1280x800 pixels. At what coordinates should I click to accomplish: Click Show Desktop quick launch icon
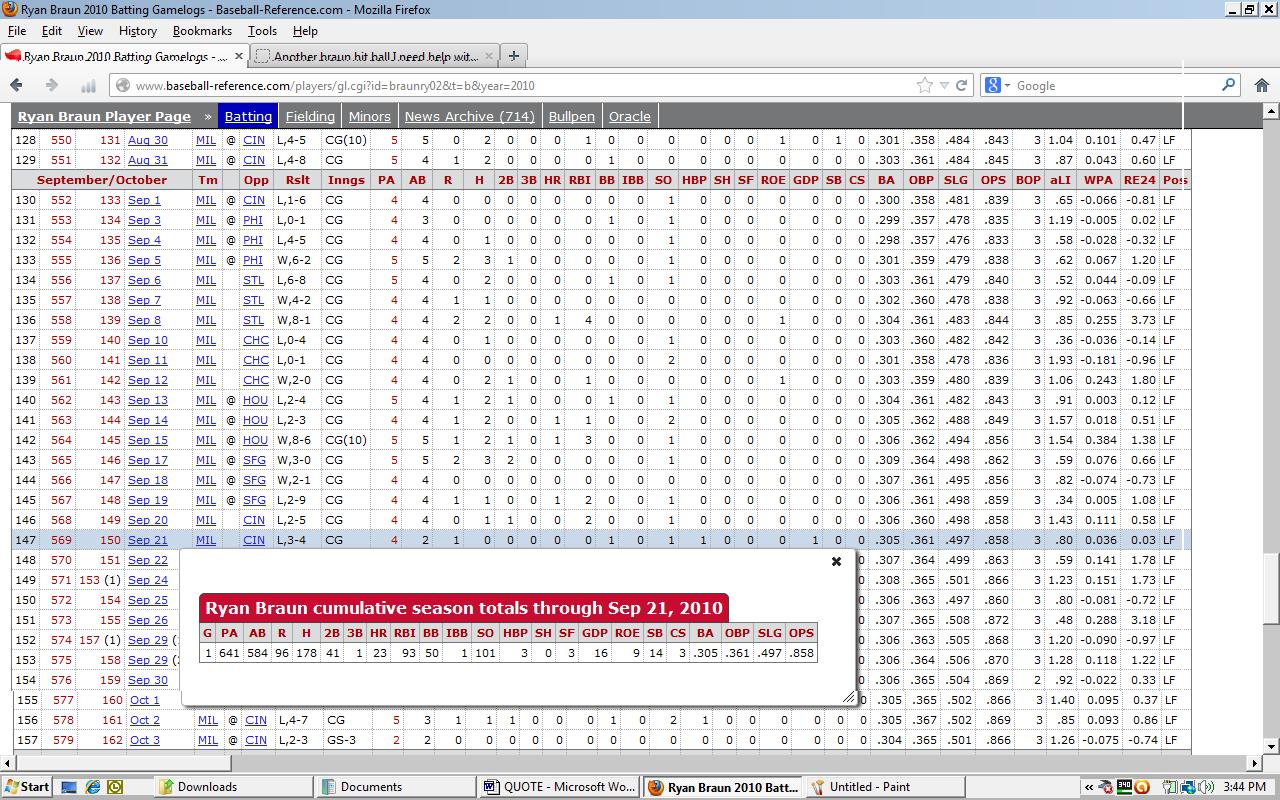(x=69, y=787)
